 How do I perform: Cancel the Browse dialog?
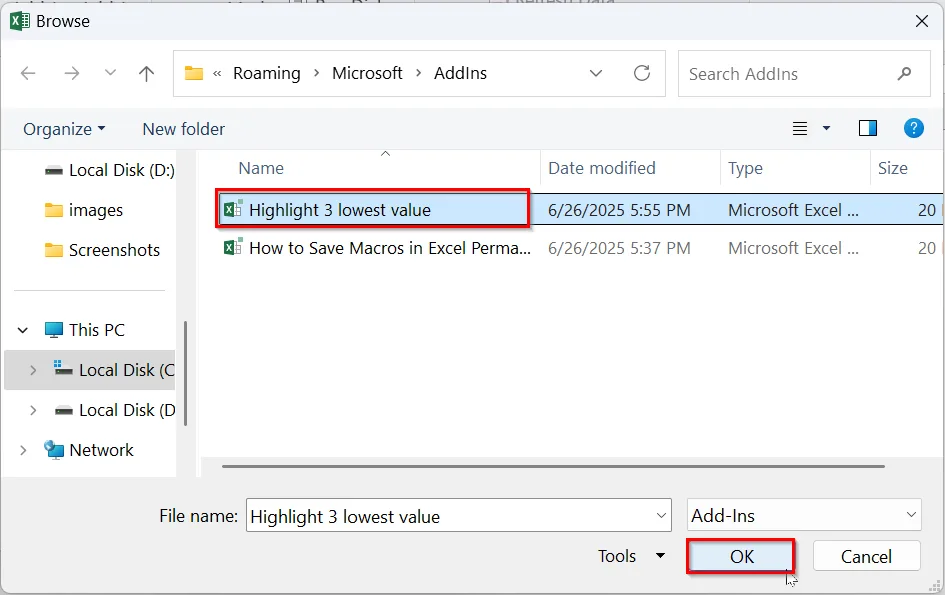click(866, 556)
